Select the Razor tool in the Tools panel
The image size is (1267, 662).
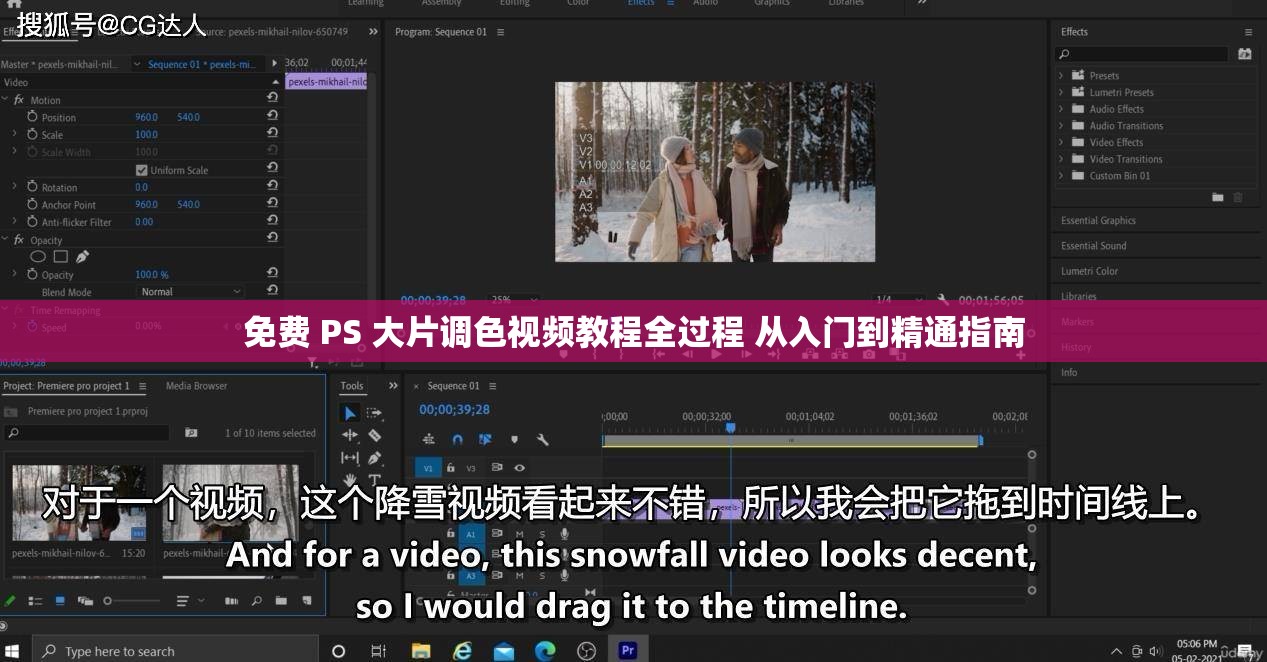click(x=374, y=435)
